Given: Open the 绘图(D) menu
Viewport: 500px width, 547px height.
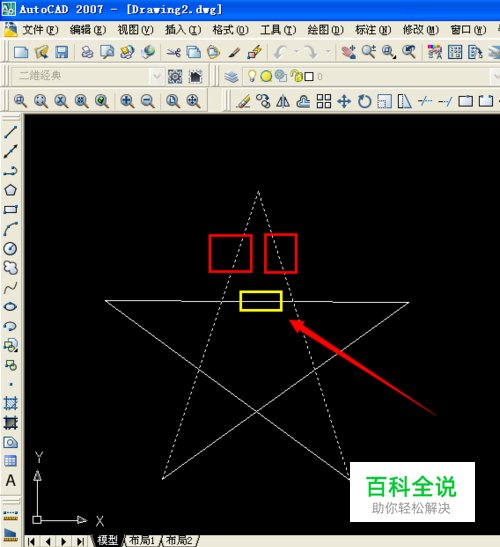Looking at the screenshot, I should pos(325,30).
